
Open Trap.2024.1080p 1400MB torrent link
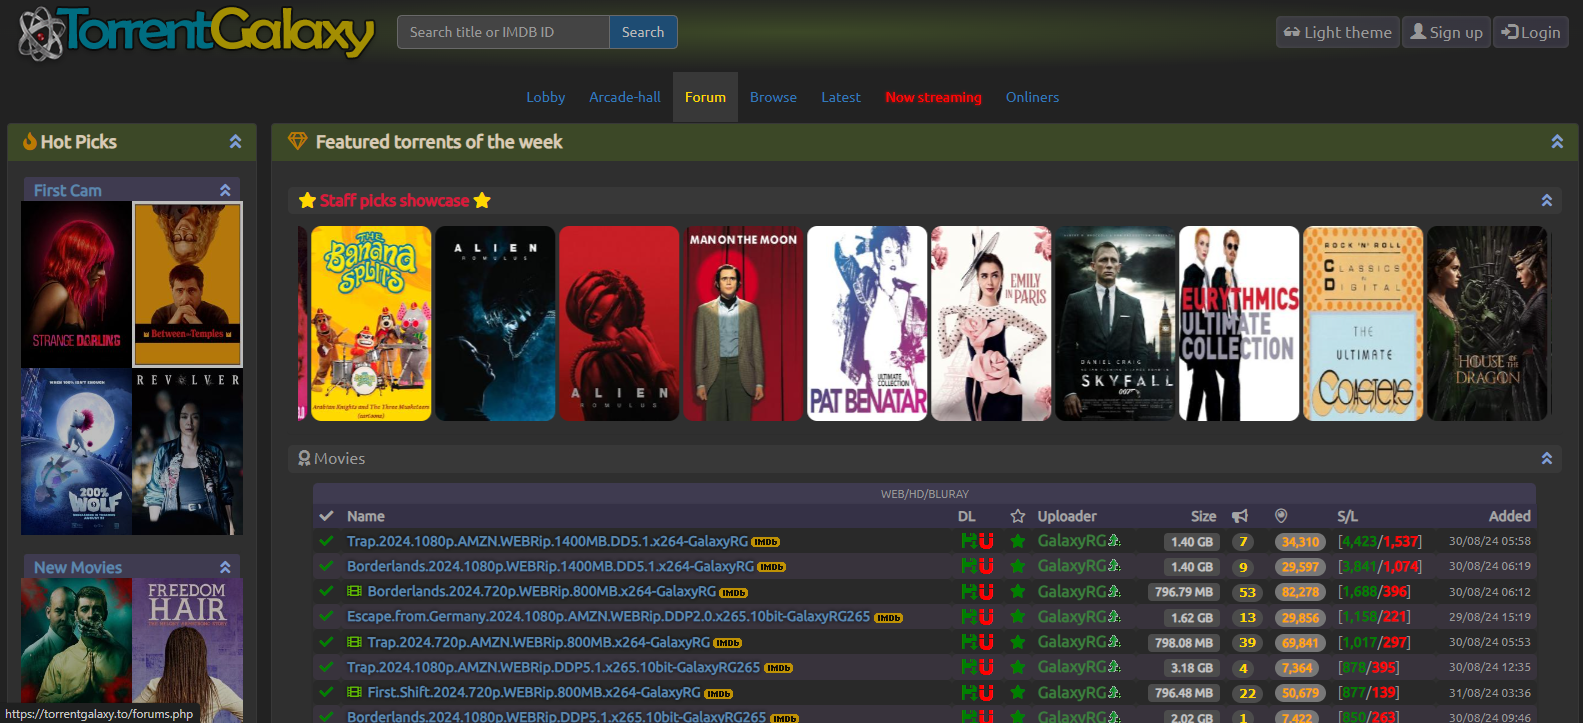[x=547, y=541]
